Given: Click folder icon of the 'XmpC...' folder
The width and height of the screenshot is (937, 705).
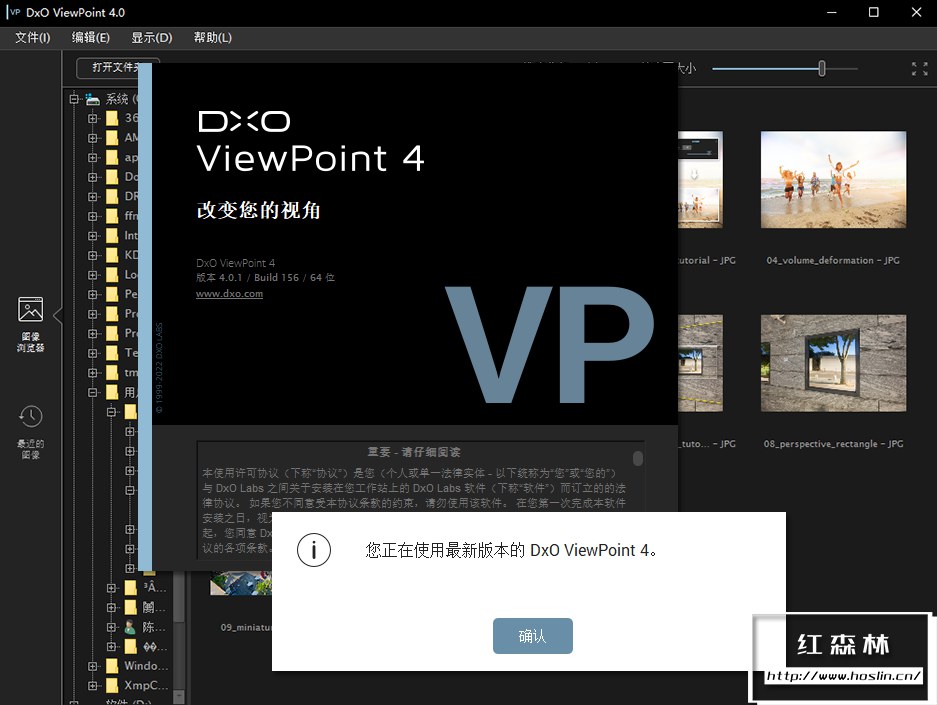Looking at the screenshot, I should [112, 686].
